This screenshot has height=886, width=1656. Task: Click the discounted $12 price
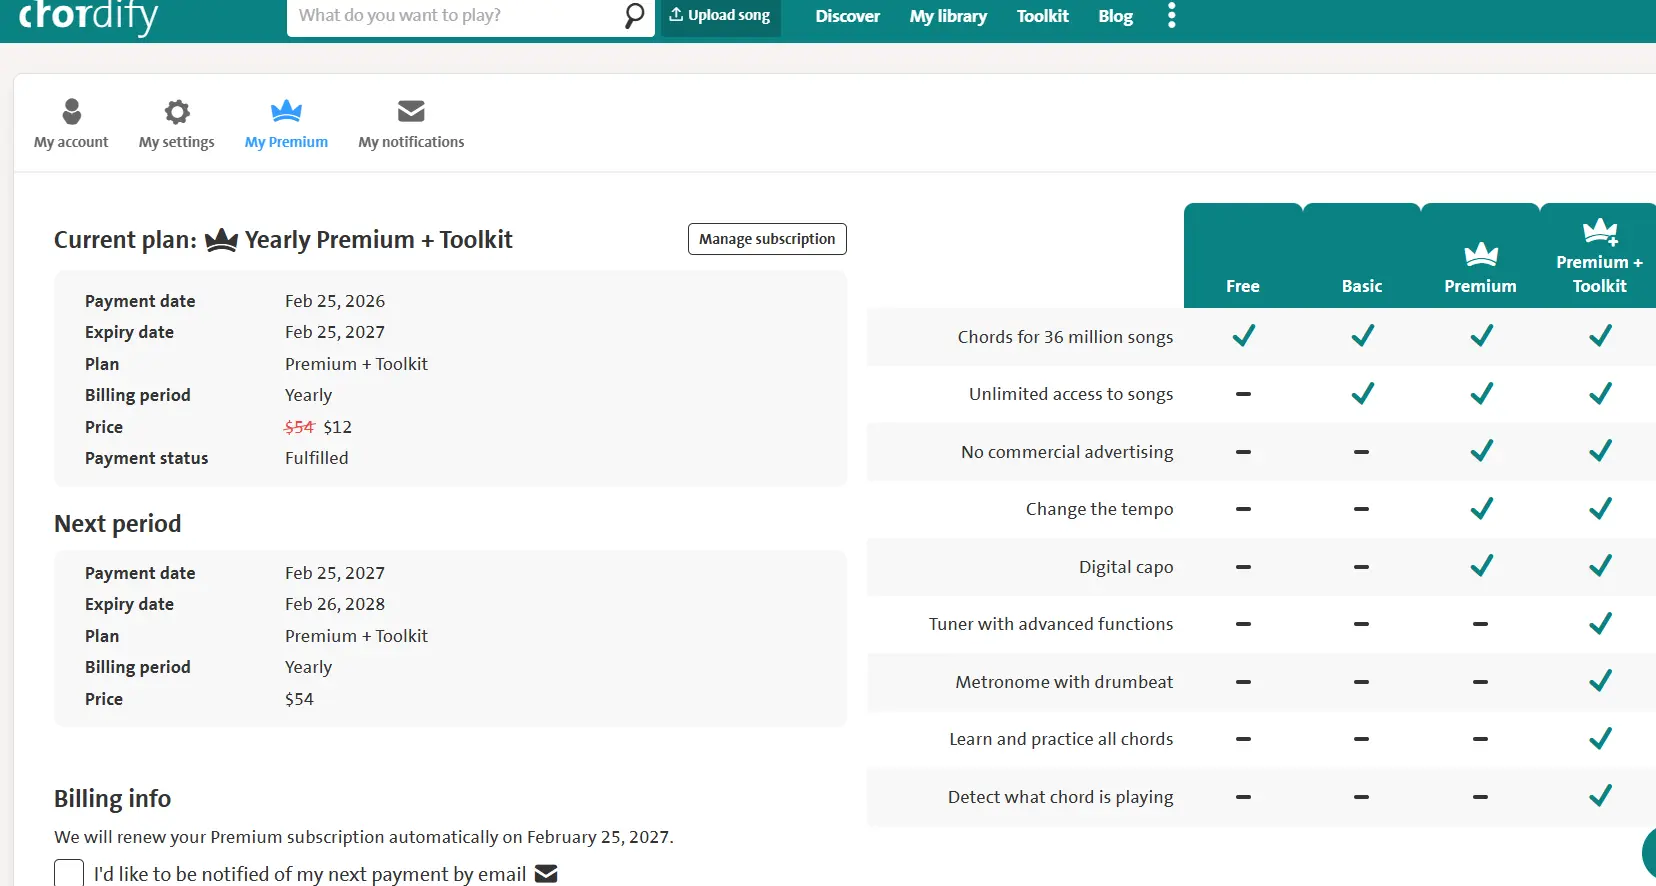pos(338,427)
